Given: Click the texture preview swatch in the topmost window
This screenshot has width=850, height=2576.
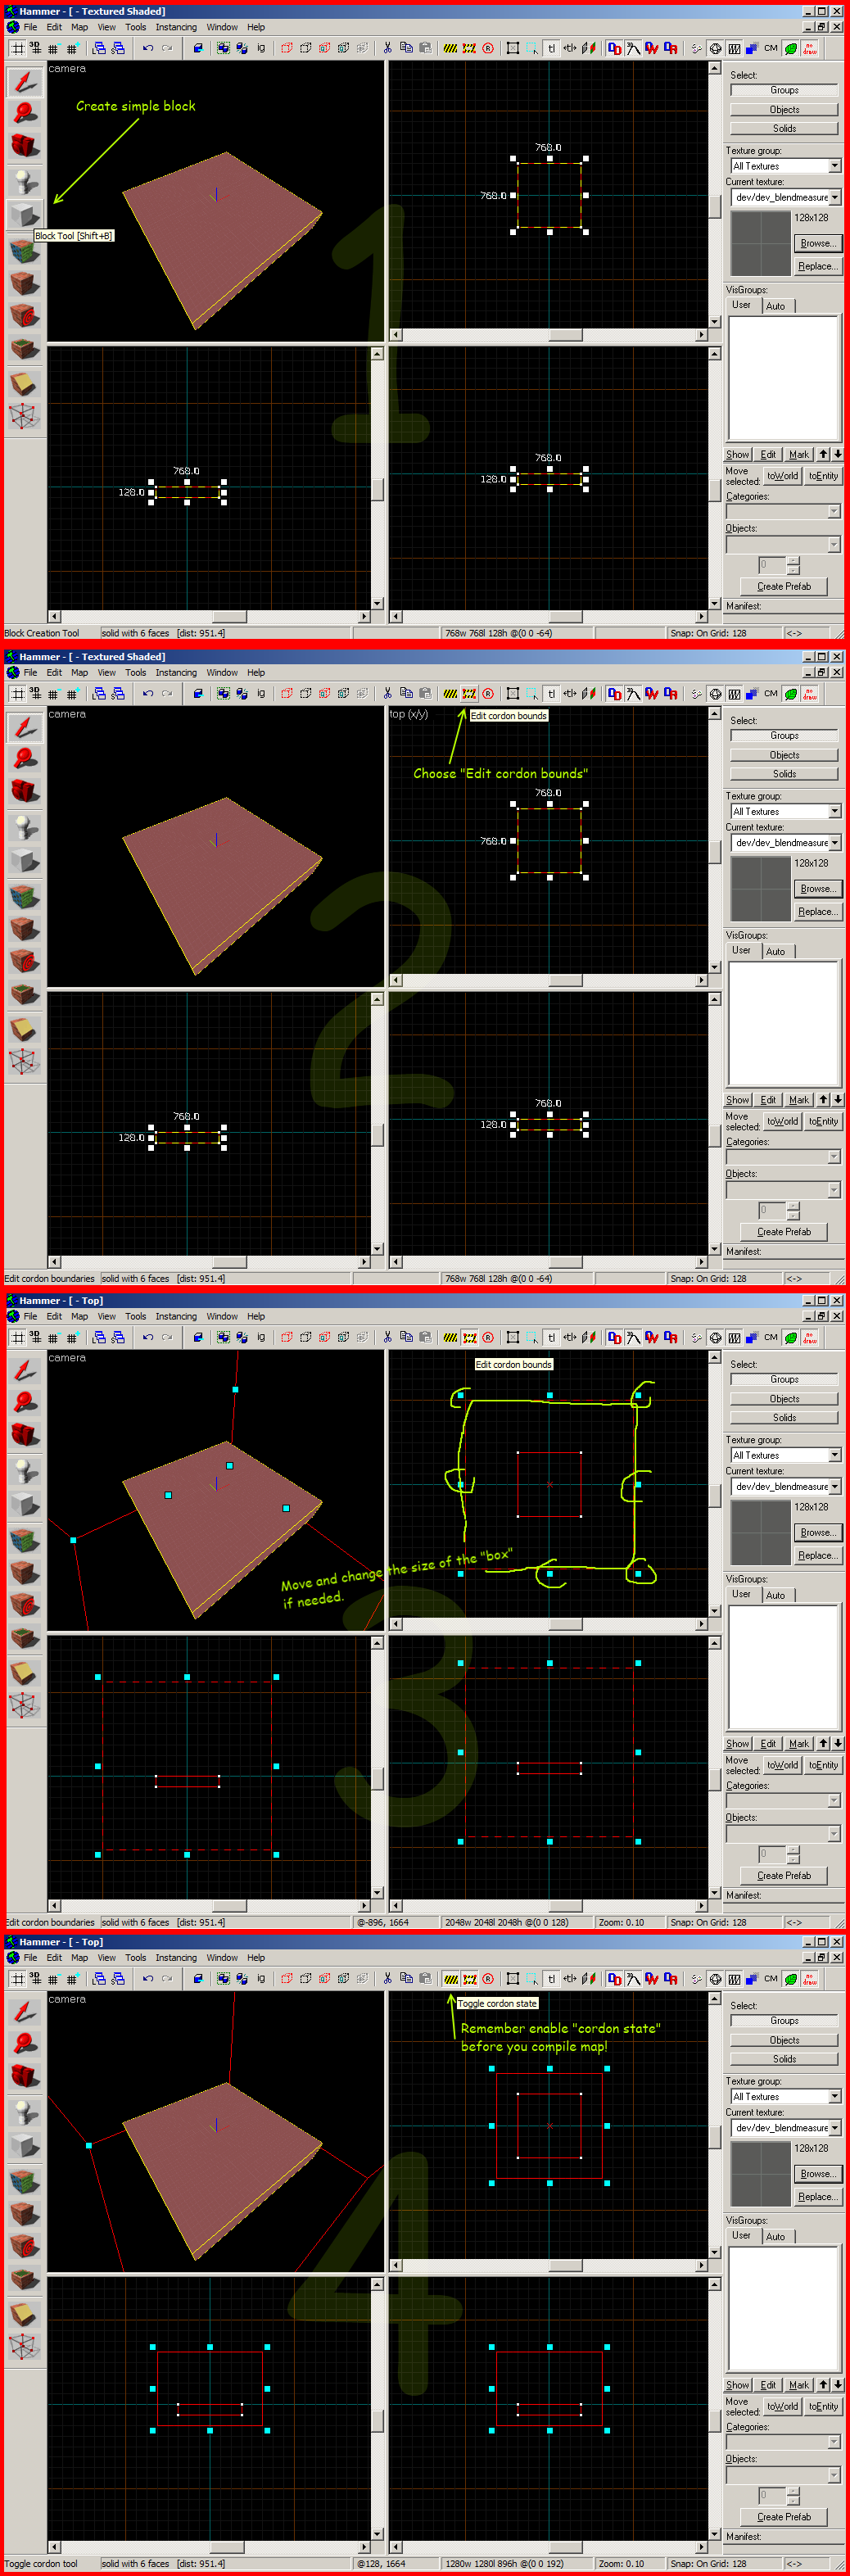Looking at the screenshot, I should pyautogui.click(x=760, y=243).
